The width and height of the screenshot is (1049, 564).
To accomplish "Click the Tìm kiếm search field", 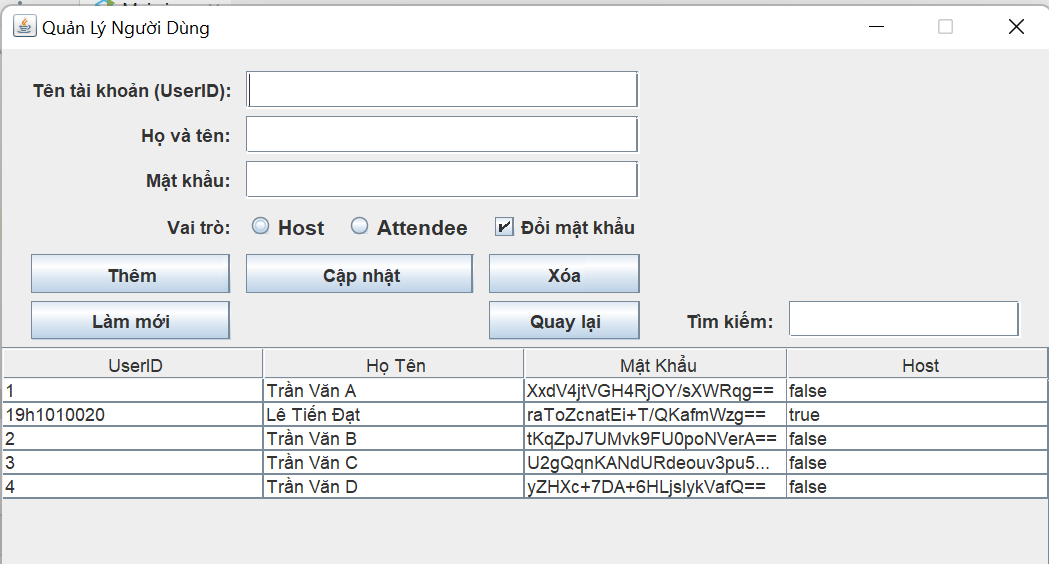I will point(904,318).
